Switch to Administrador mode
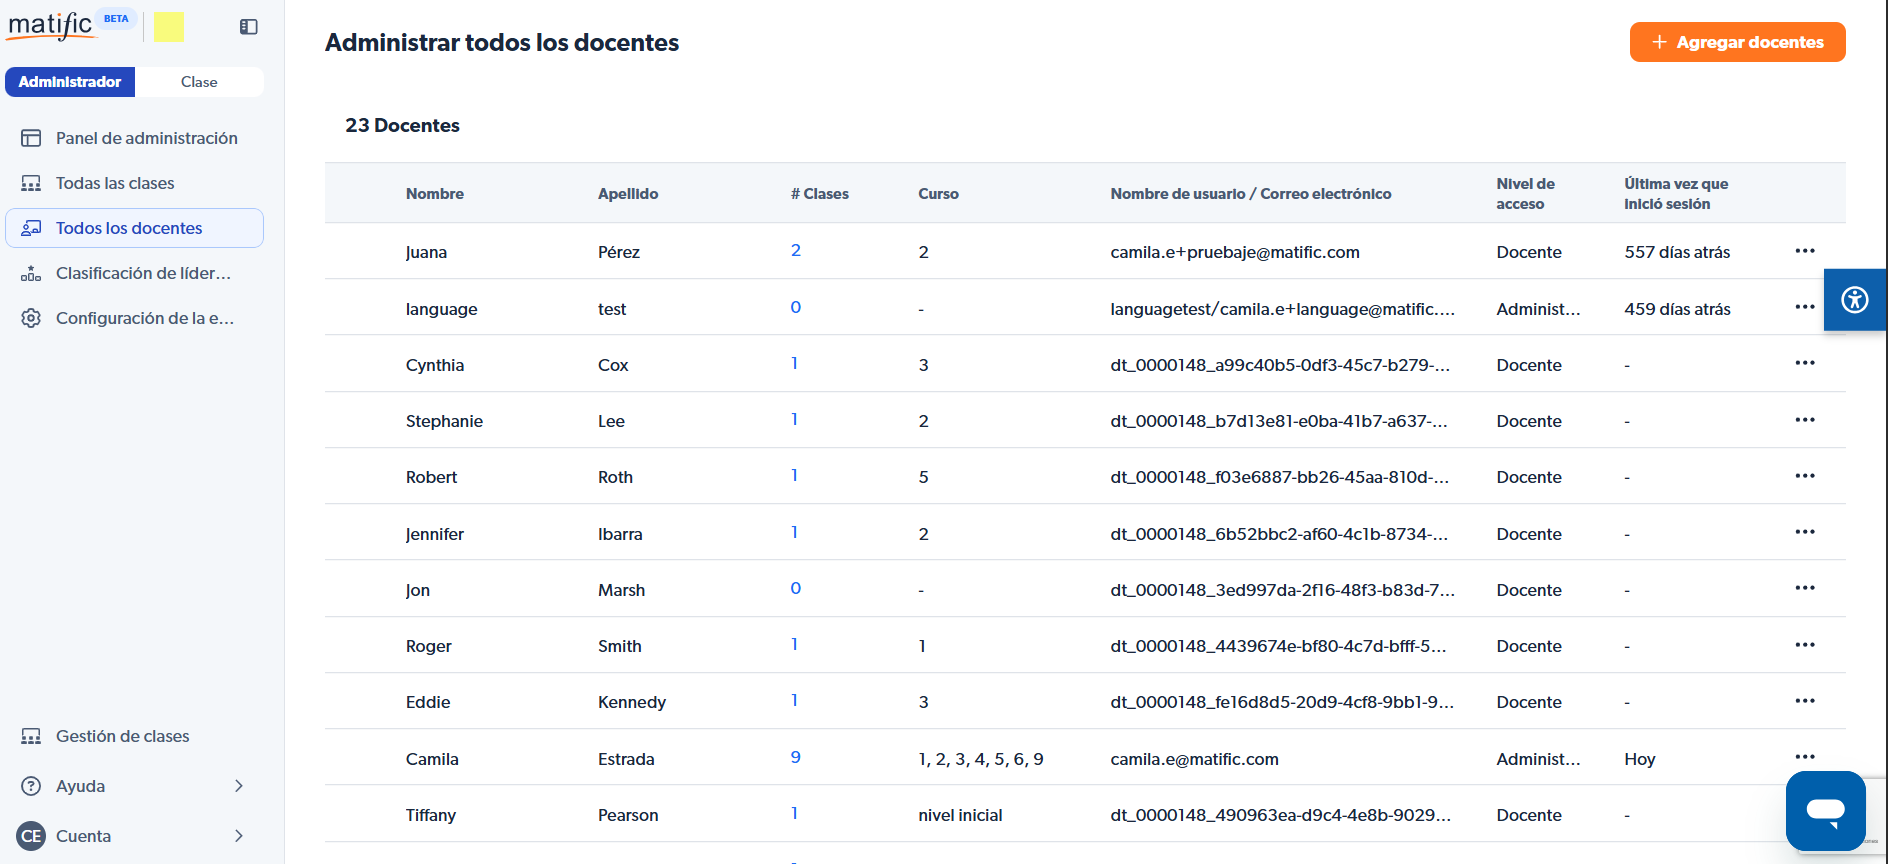Viewport: 1888px width, 864px height. coord(70,82)
